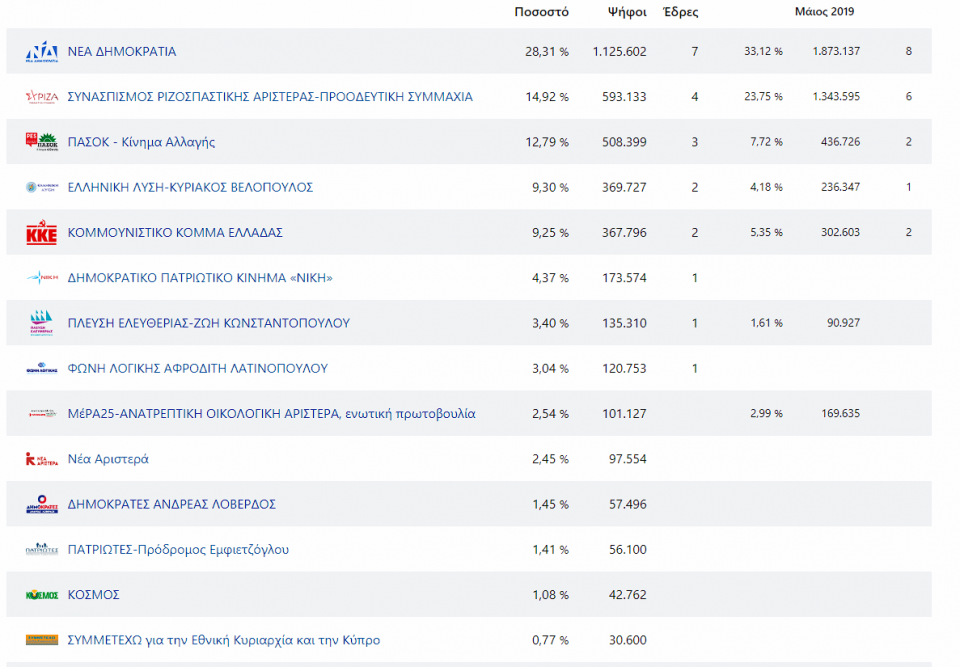Image resolution: width=960 pixels, height=667 pixels.
Task: Click the ΣΥΡΙΖΑ party logo
Action: [x=41, y=97]
